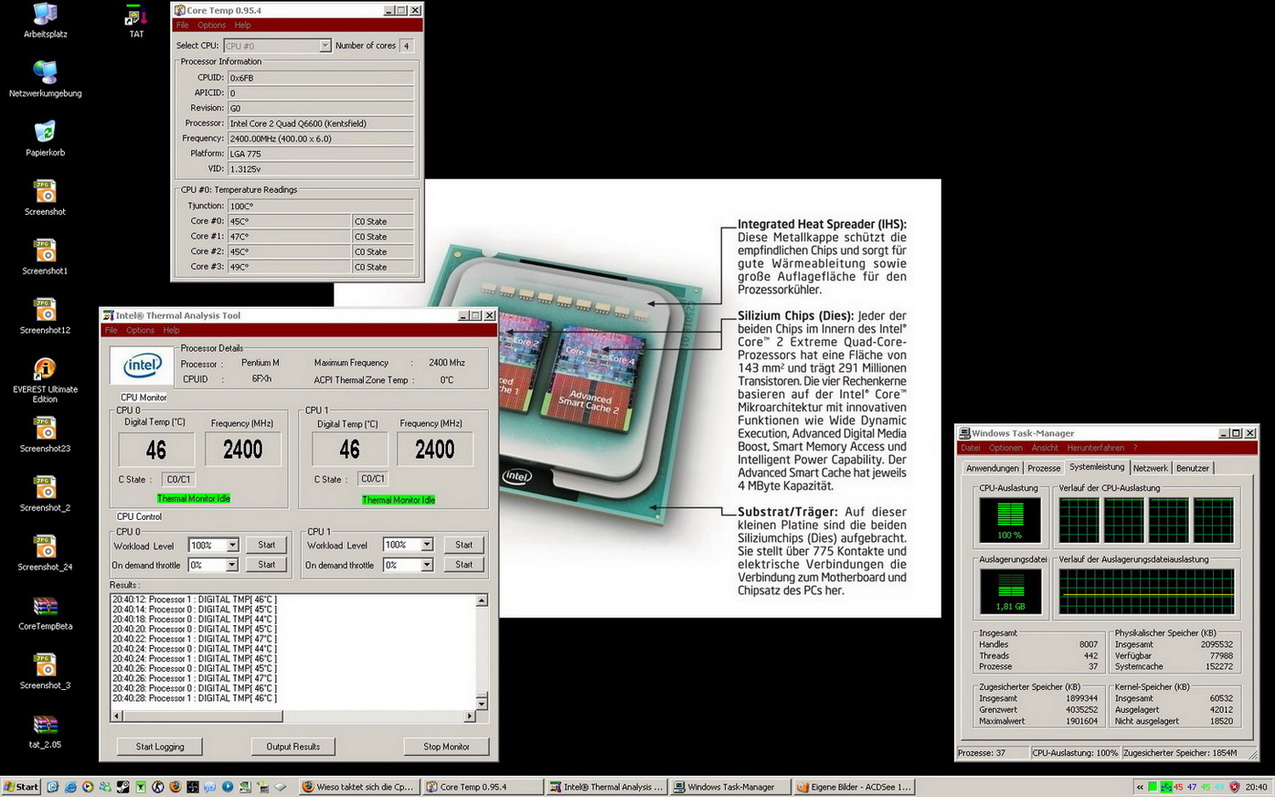Switch to the Netzwerk tab
This screenshot has height=797, width=1275.
[x=1150, y=468]
